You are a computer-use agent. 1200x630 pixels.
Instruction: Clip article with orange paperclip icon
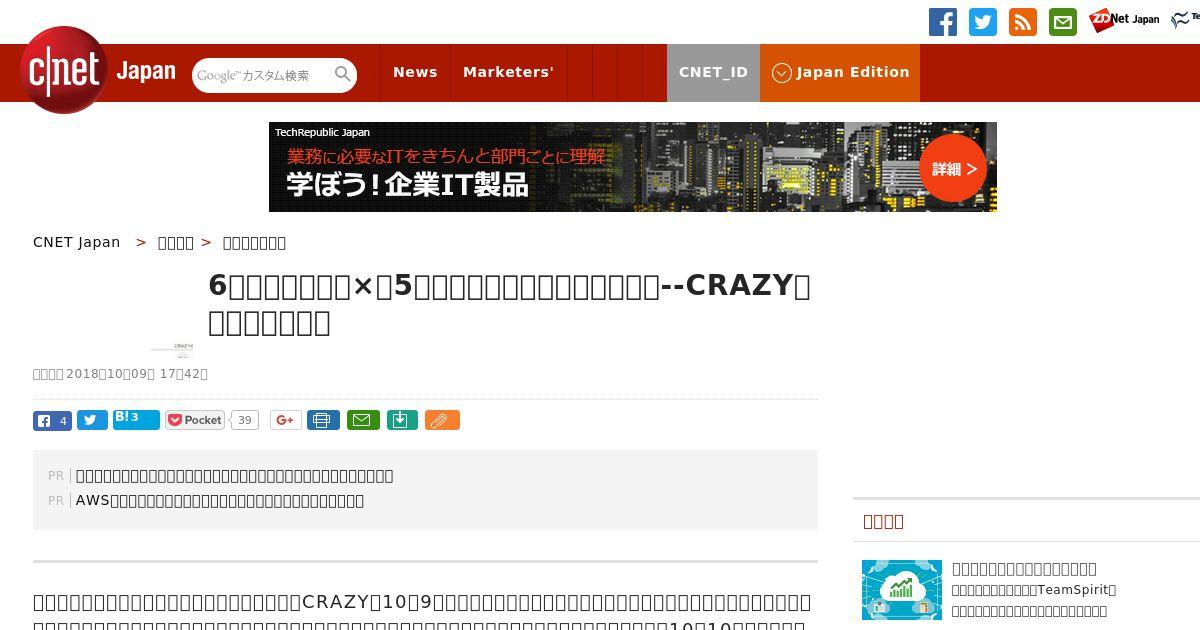coord(442,421)
